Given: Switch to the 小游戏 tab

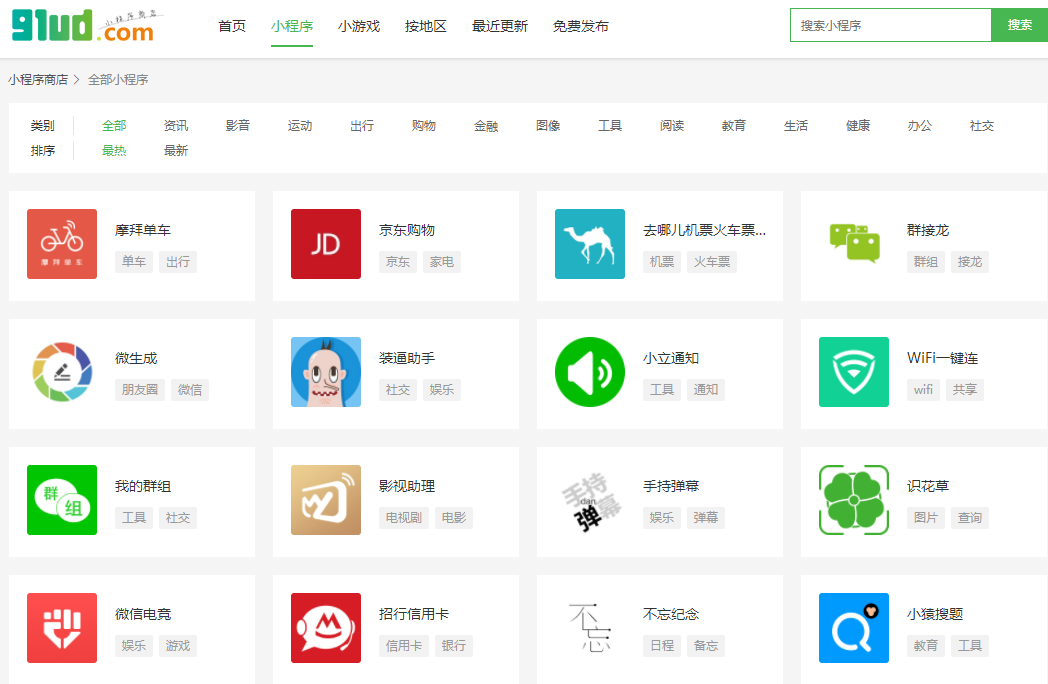Looking at the screenshot, I should coord(359,26).
